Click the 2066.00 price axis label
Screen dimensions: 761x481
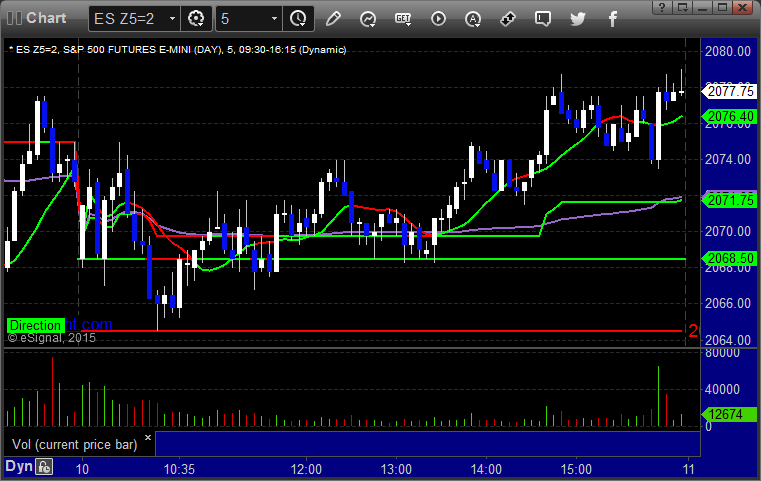[728, 303]
